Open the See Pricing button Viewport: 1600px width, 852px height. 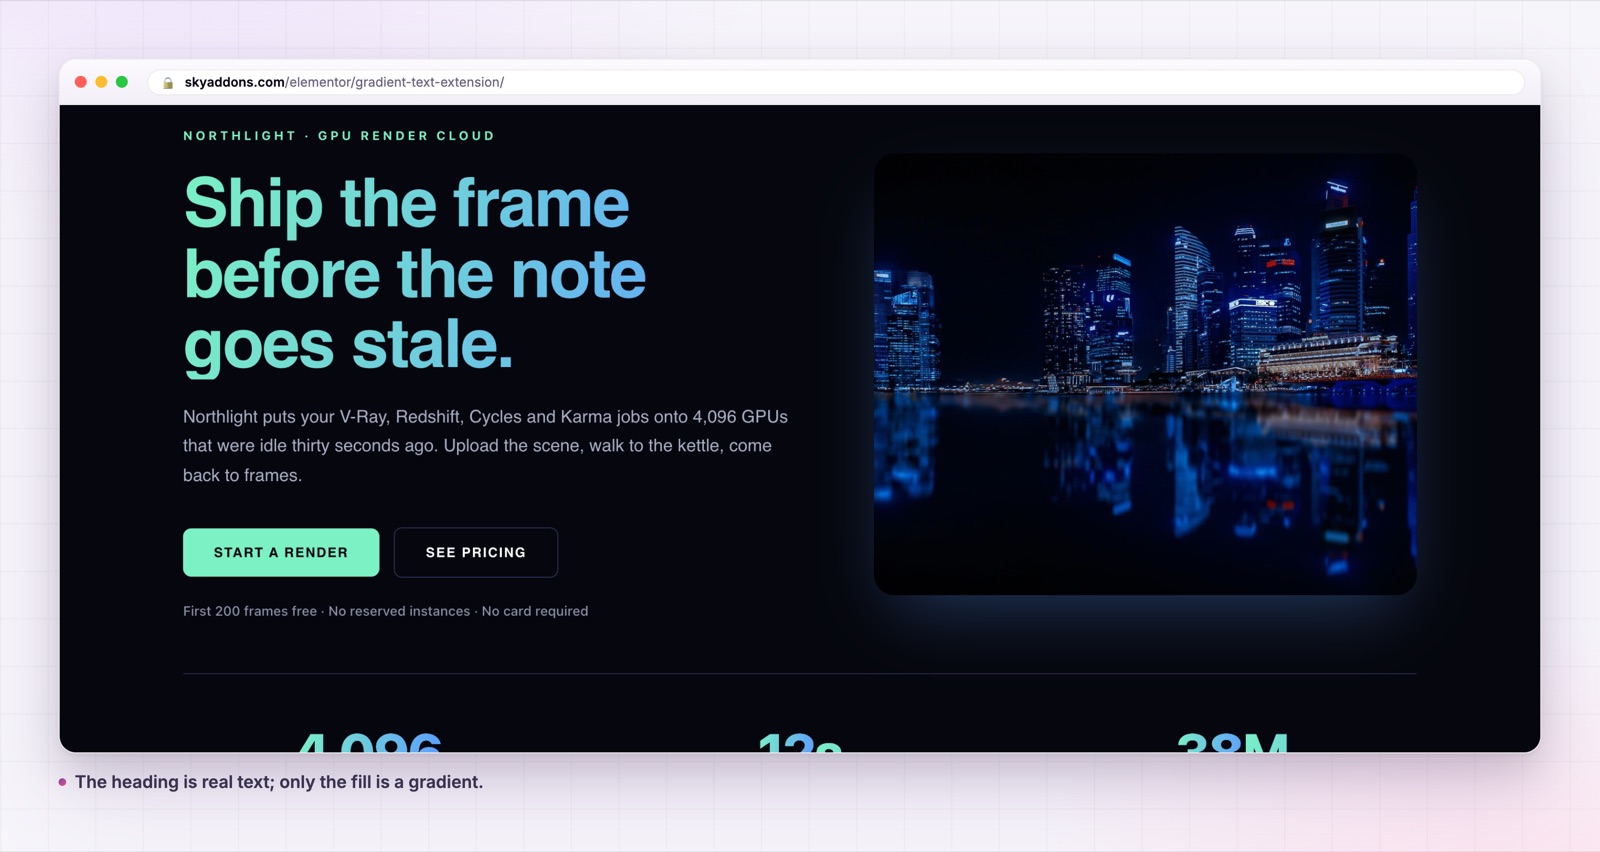tap(476, 552)
